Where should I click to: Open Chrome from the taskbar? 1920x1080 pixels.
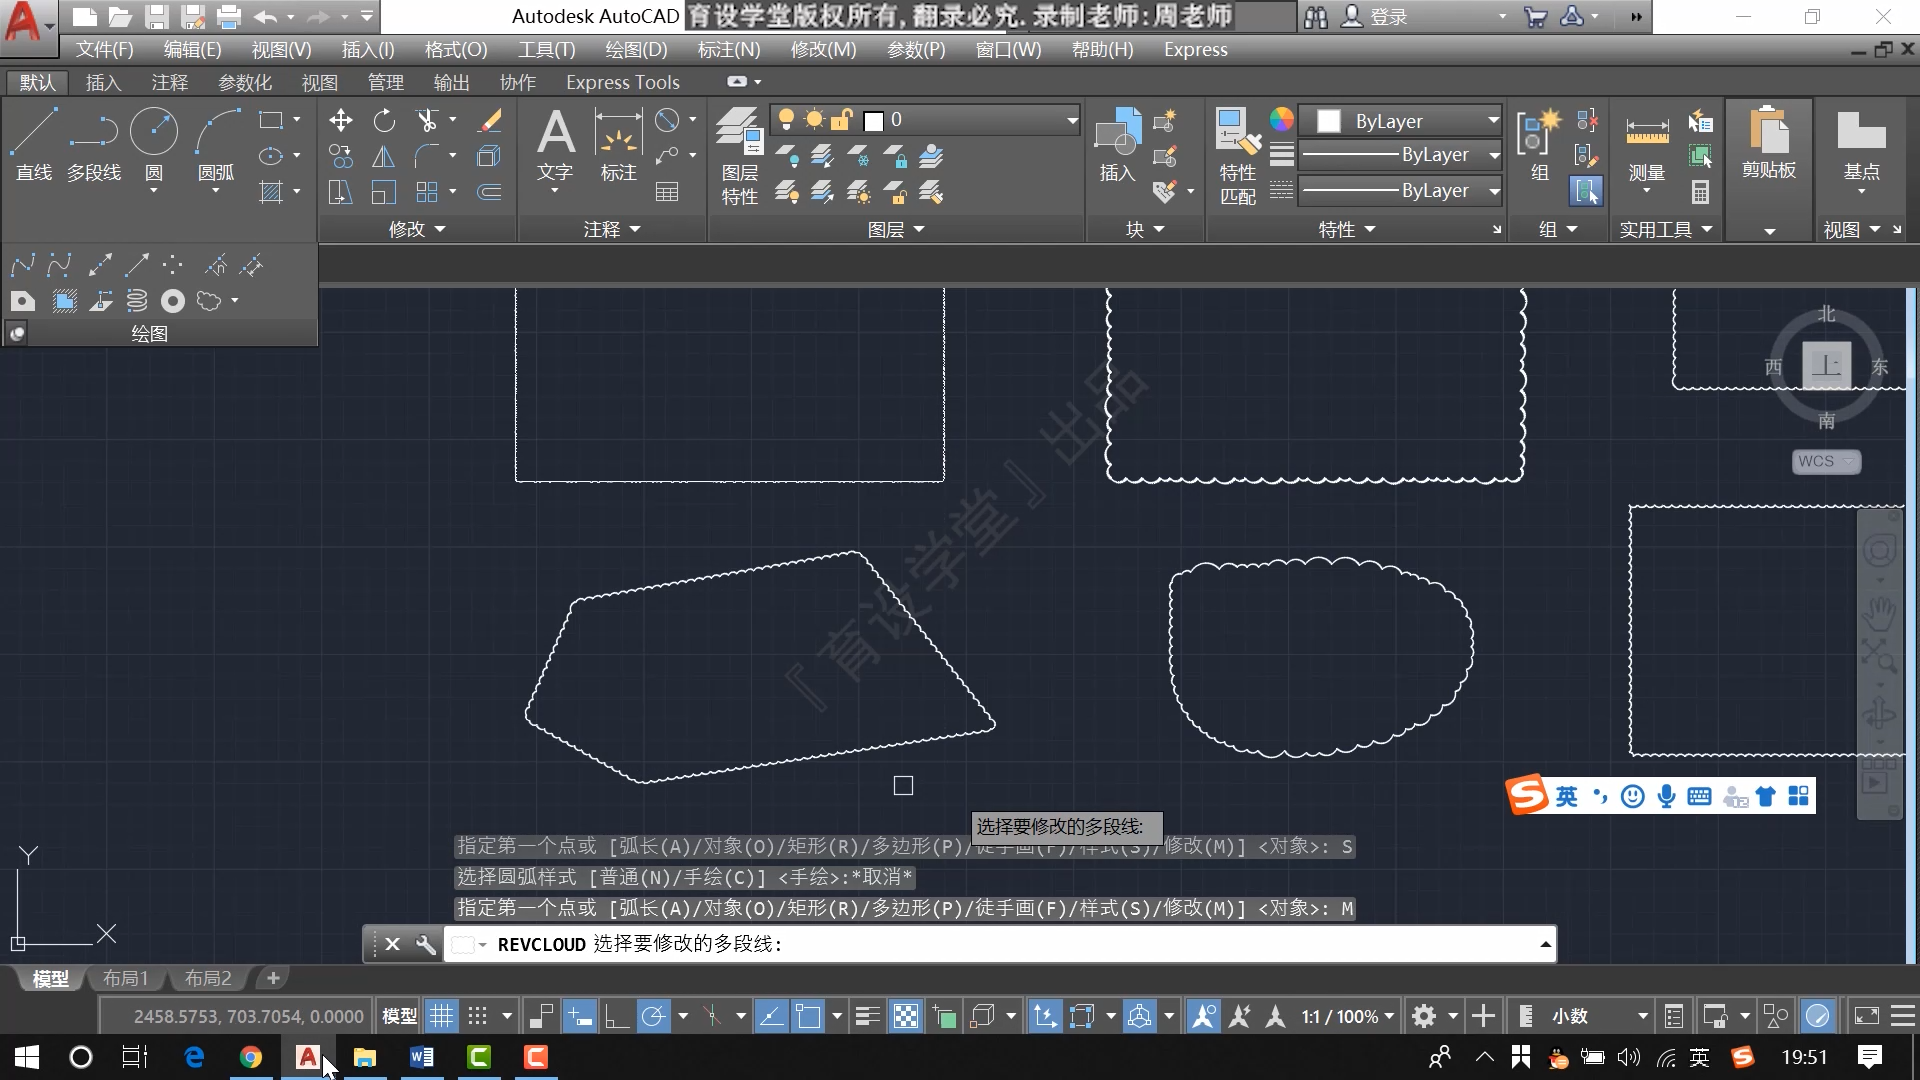(251, 1057)
